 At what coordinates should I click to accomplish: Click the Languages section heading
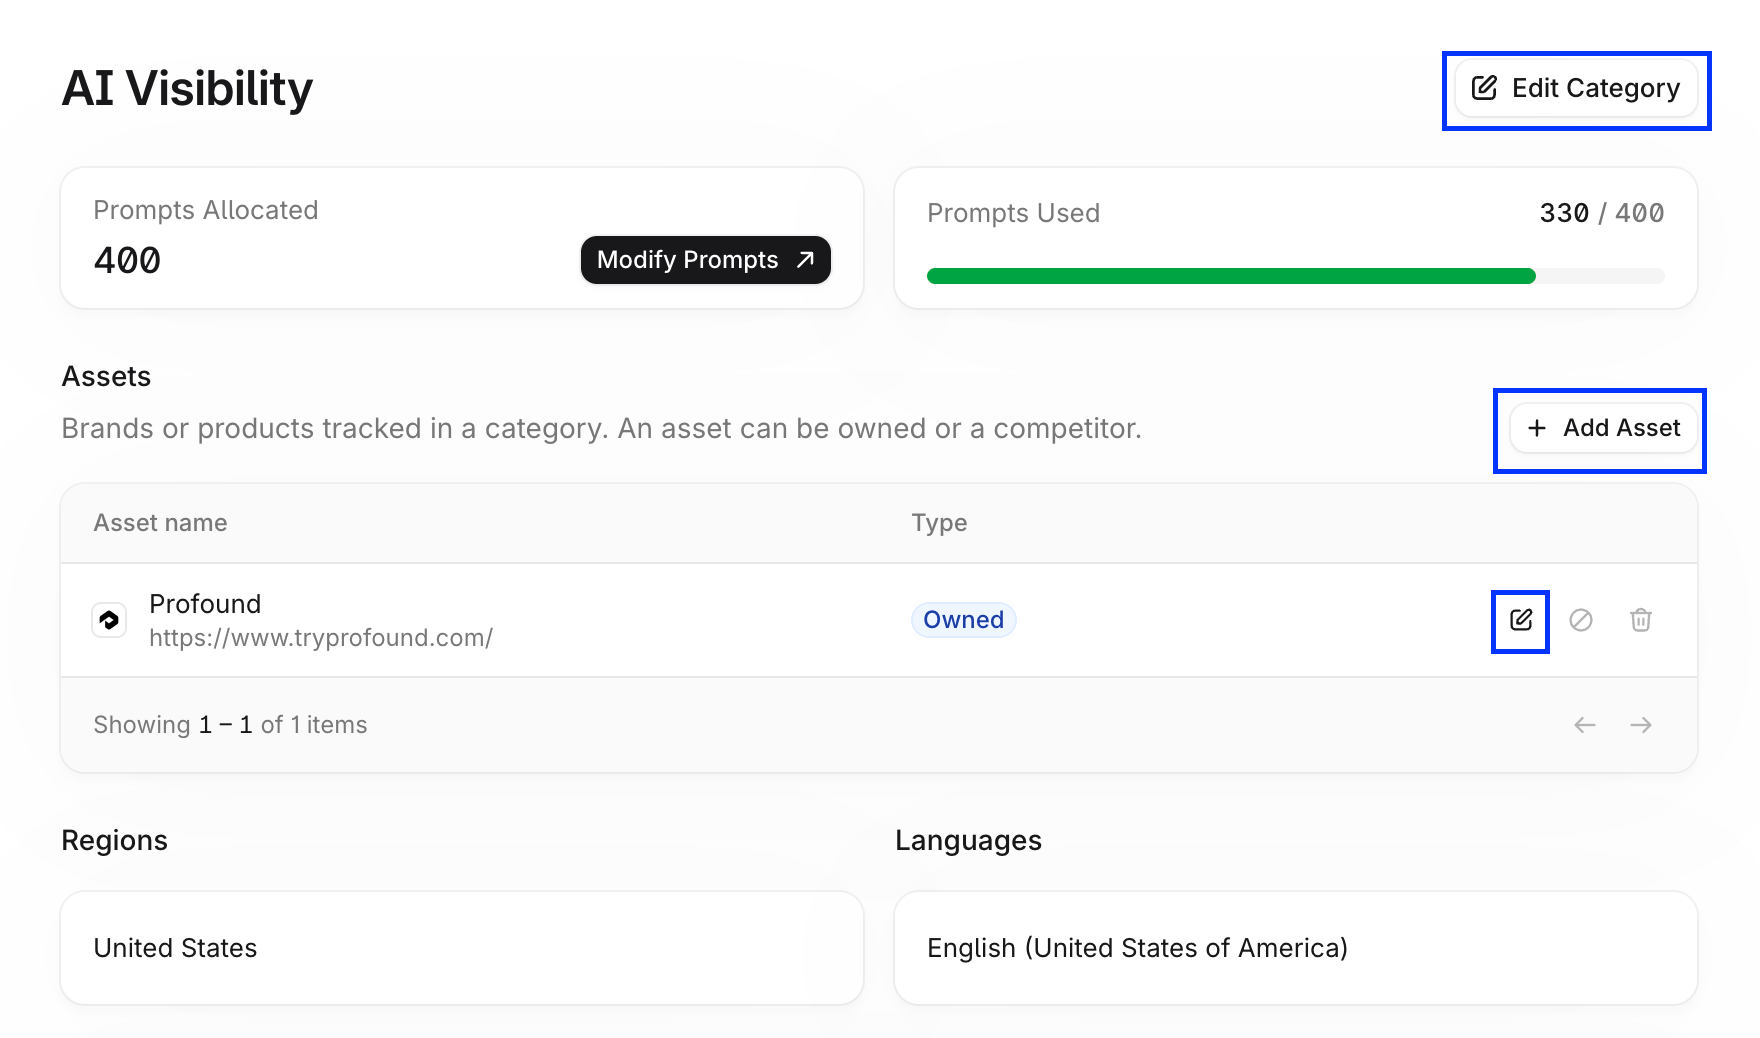pos(968,841)
